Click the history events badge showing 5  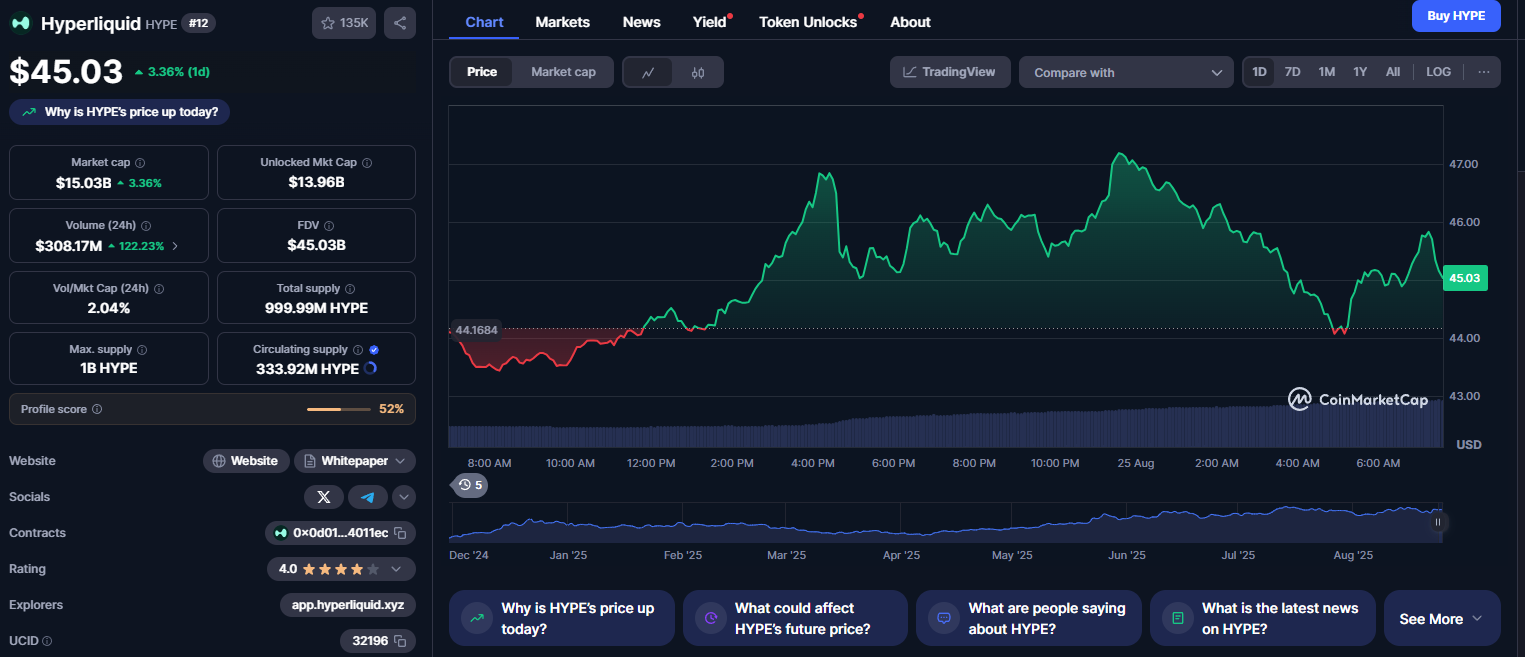pyautogui.click(x=470, y=485)
